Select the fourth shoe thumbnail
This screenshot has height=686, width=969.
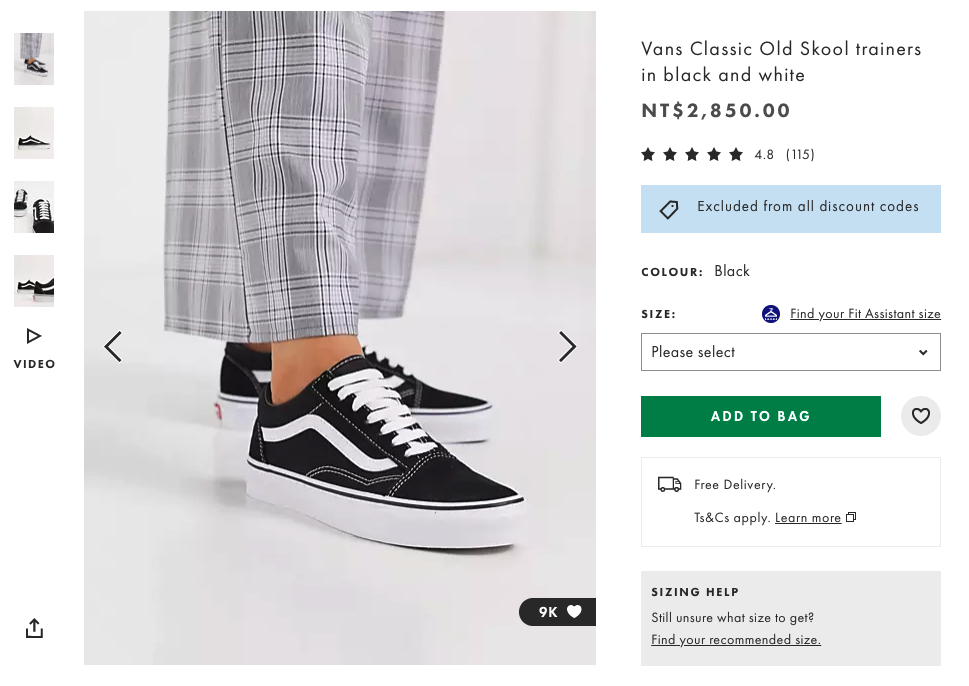point(34,281)
